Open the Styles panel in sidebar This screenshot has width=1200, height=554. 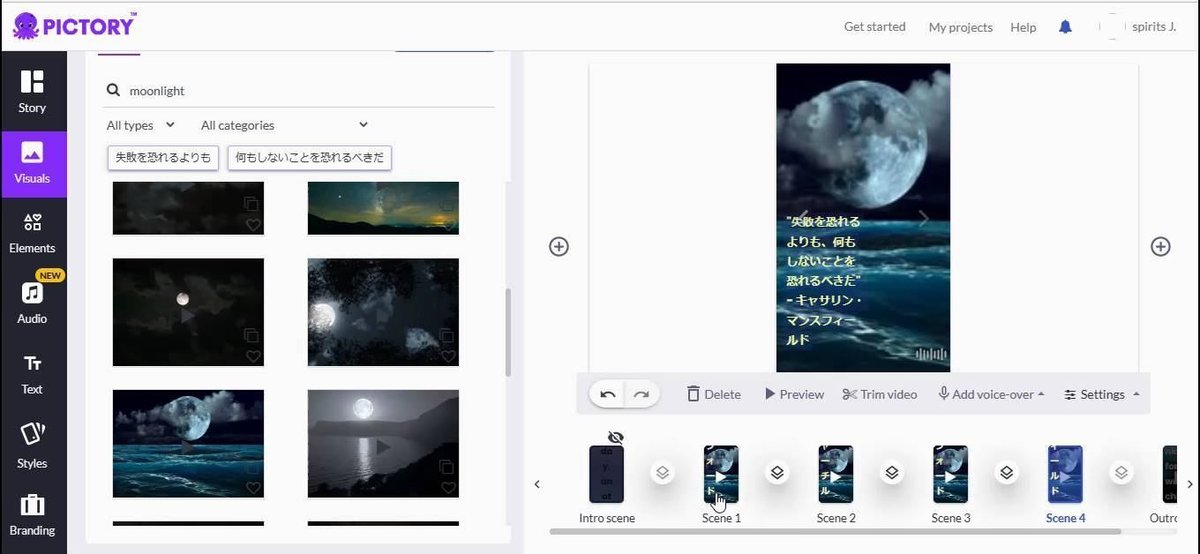click(x=32, y=446)
